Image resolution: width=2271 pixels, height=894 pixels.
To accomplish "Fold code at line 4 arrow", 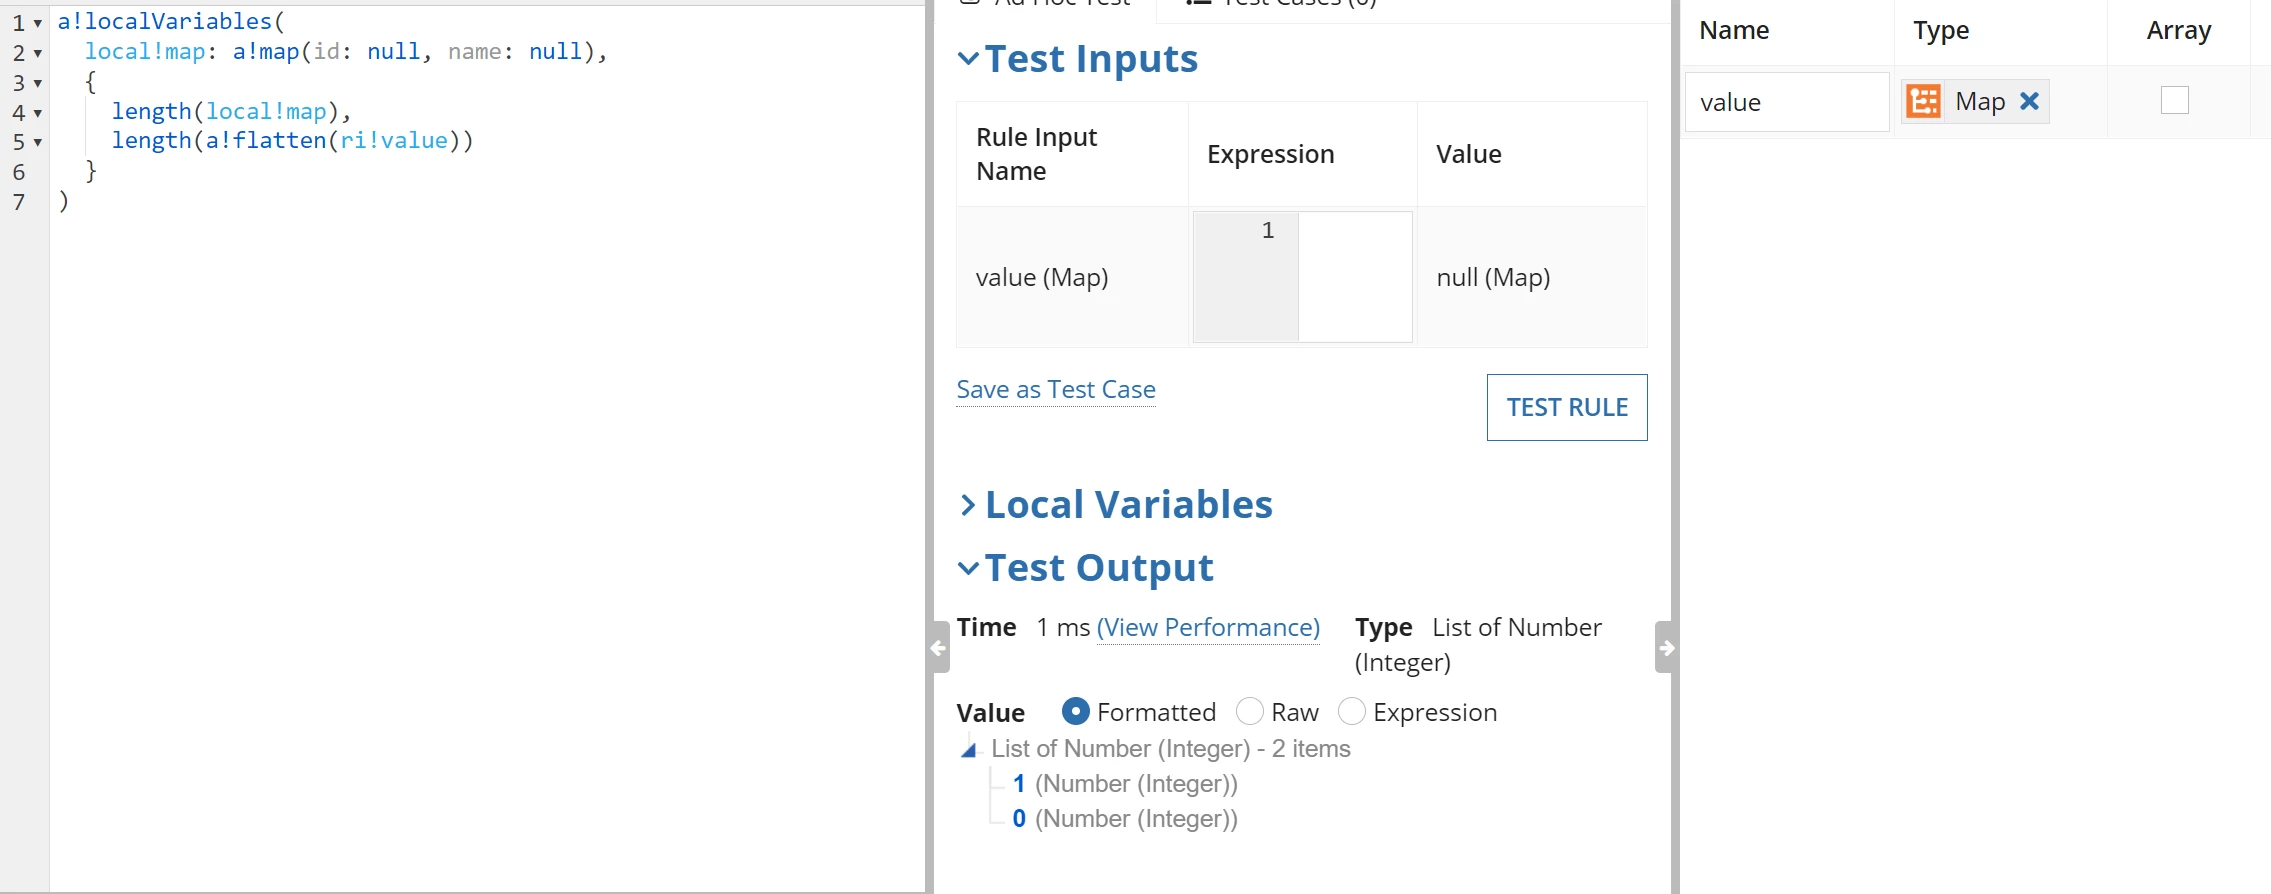I will coord(38,113).
